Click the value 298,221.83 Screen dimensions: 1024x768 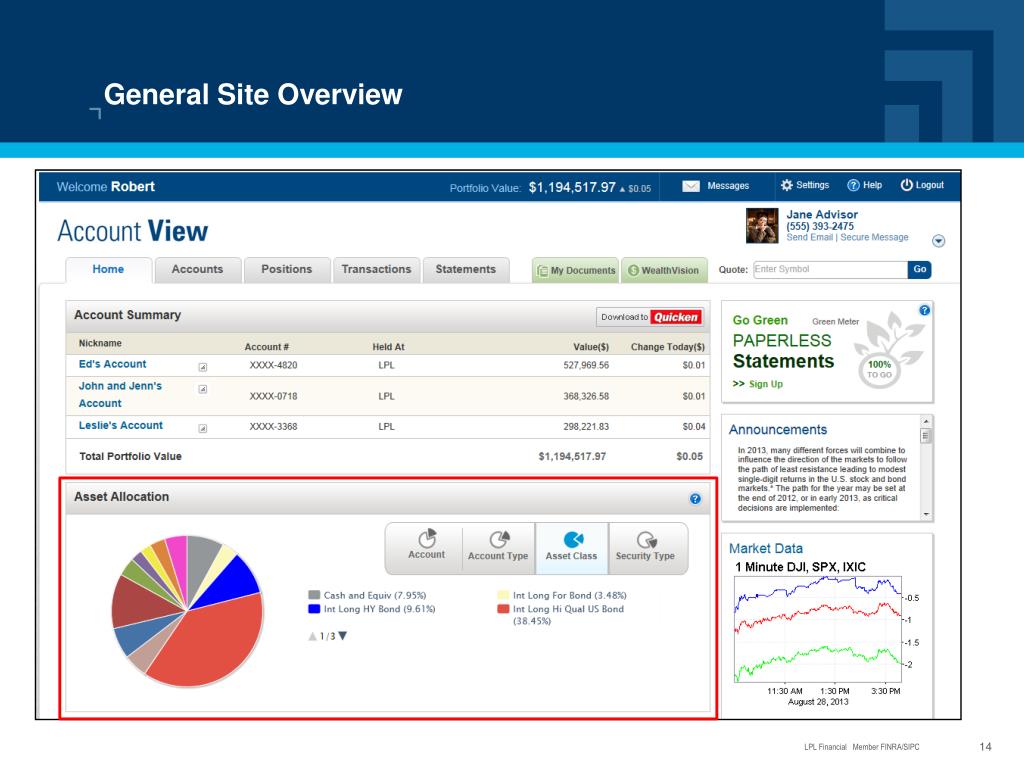[586, 427]
